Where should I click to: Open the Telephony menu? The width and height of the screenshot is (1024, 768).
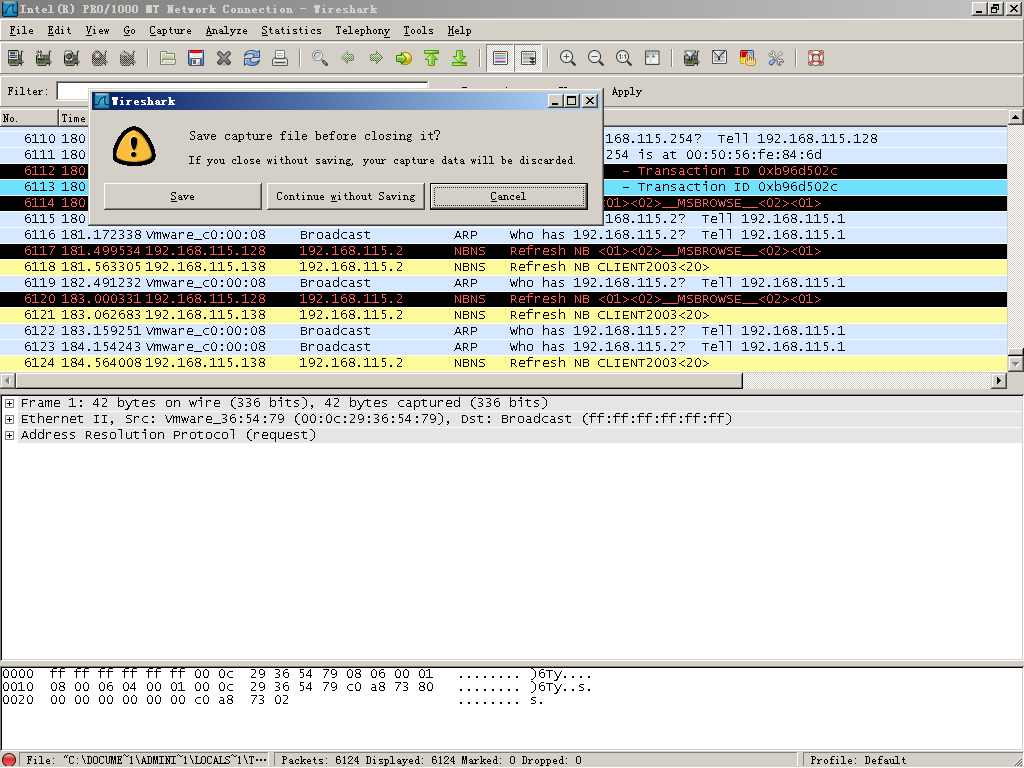[362, 31]
